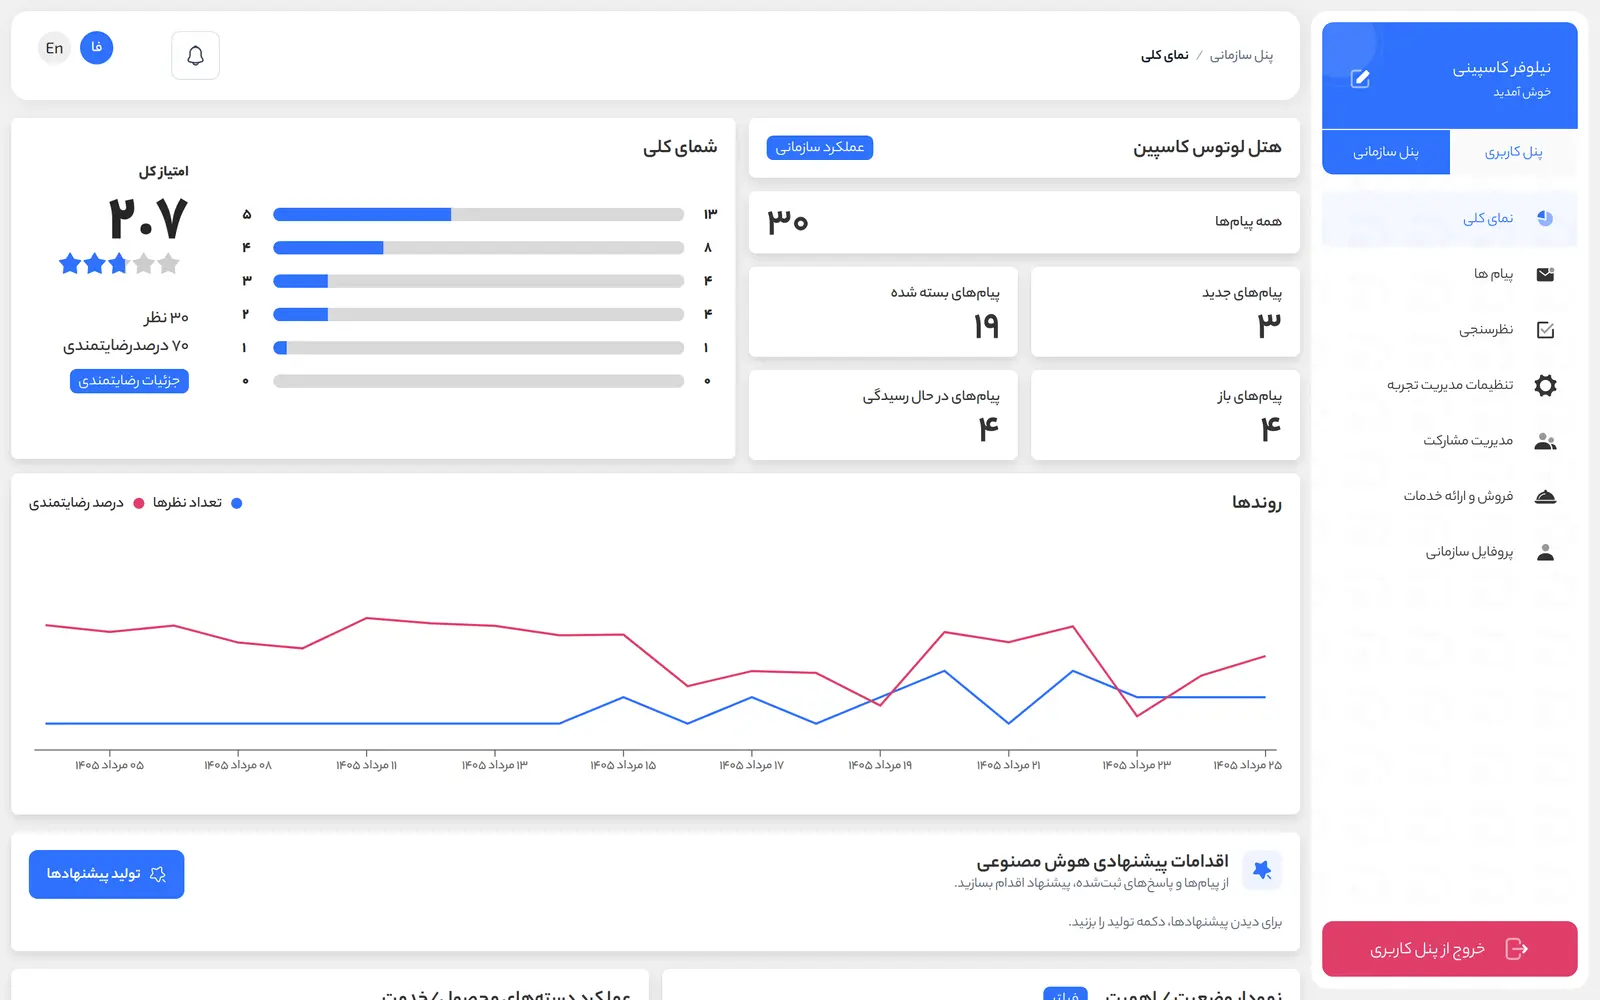Click the ۷۰ درصد رضایتمندی text

coord(126,346)
